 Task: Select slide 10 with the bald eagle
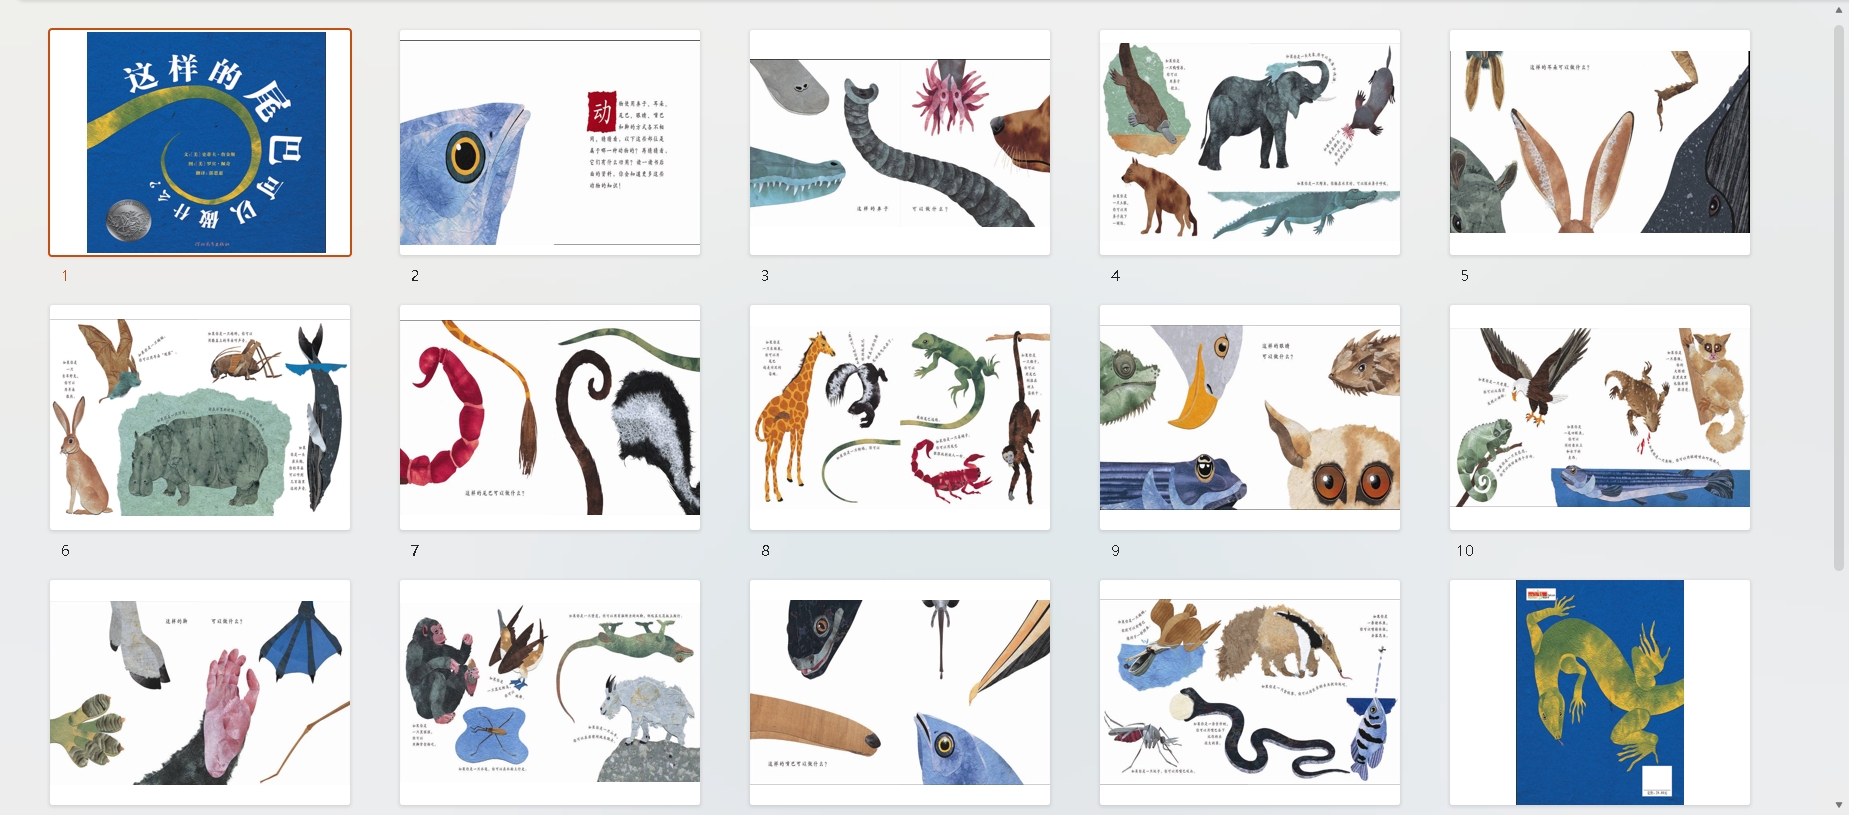click(x=1600, y=417)
